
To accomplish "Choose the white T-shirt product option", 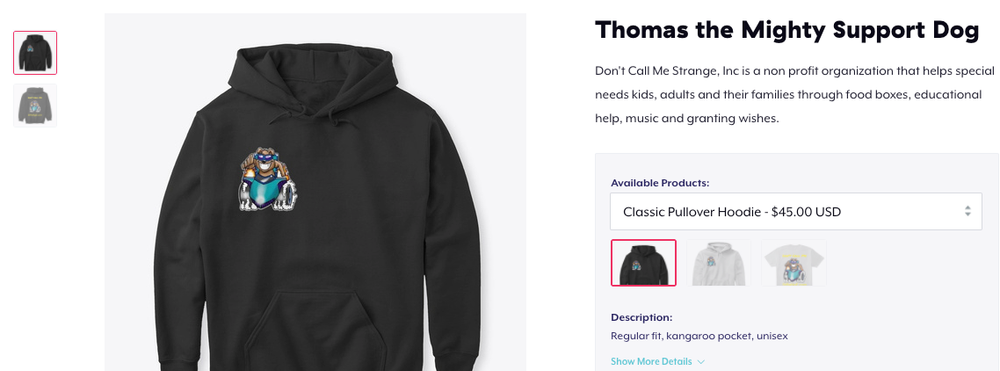I will tap(794, 263).
